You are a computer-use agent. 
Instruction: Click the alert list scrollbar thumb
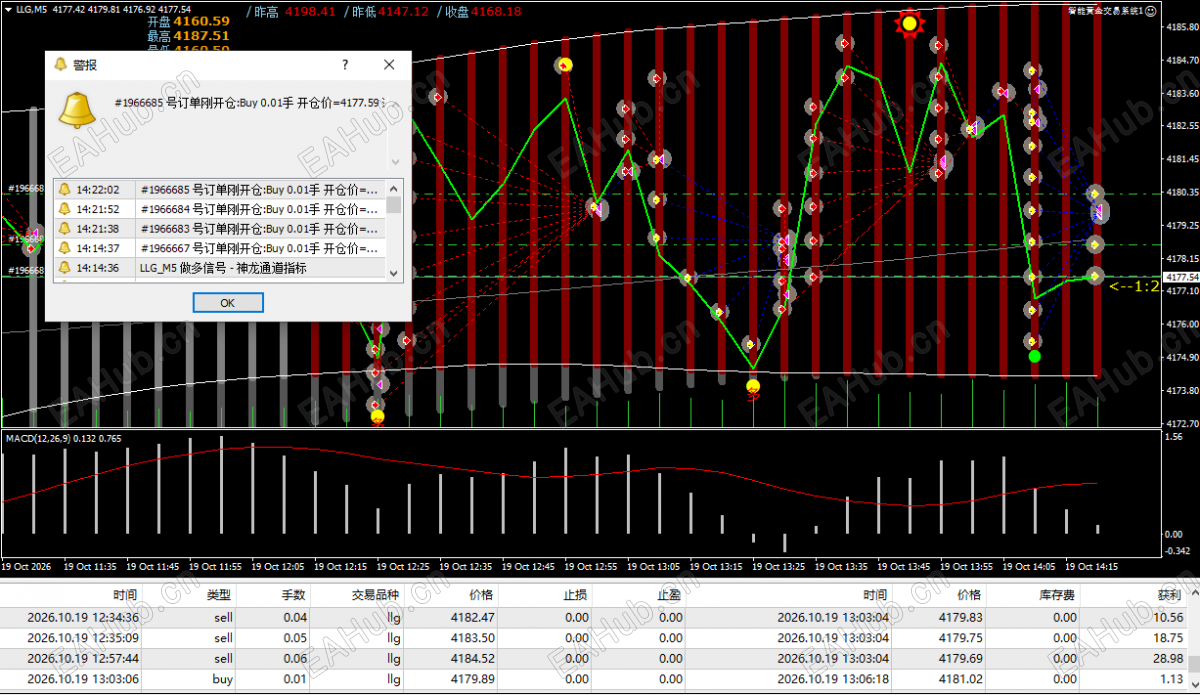pos(394,205)
